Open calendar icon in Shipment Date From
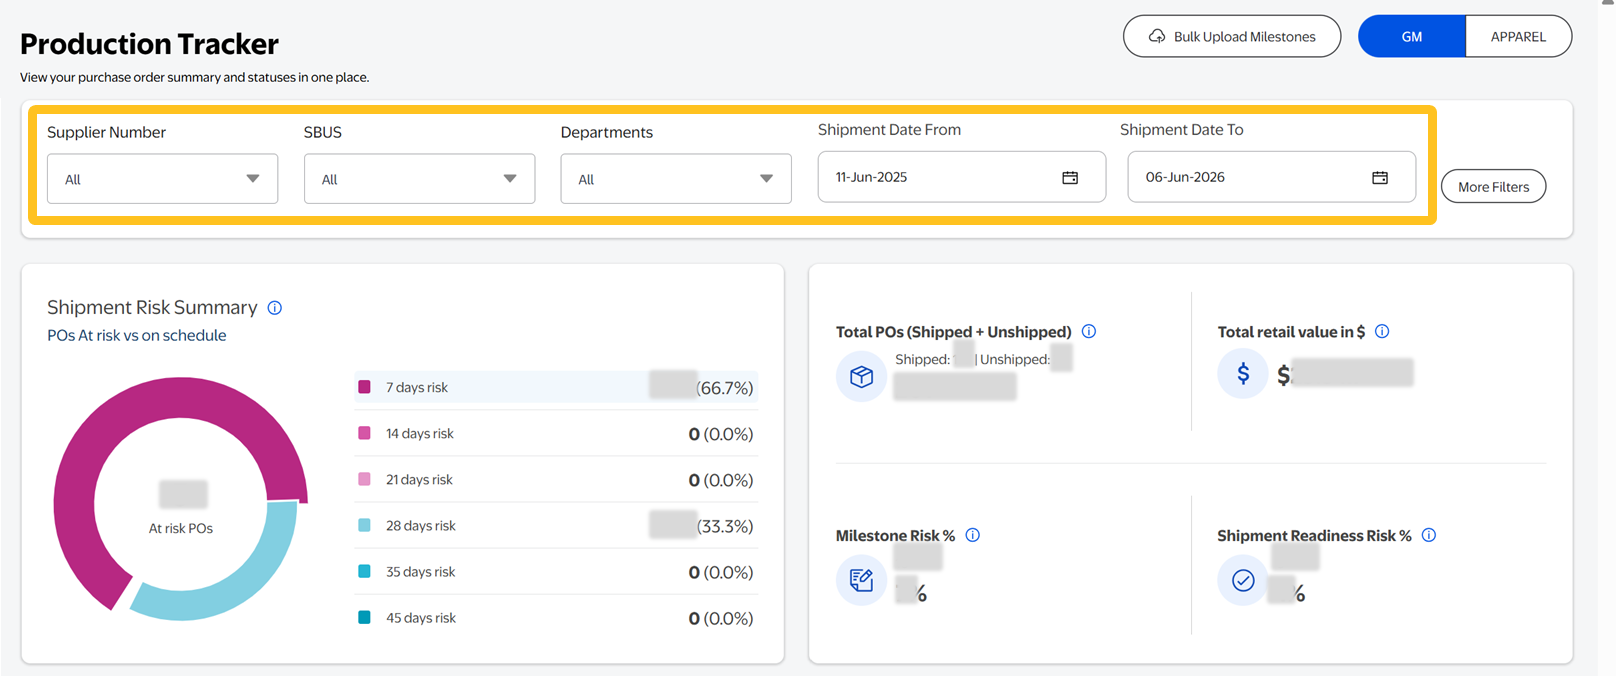 click(x=1070, y=177)
